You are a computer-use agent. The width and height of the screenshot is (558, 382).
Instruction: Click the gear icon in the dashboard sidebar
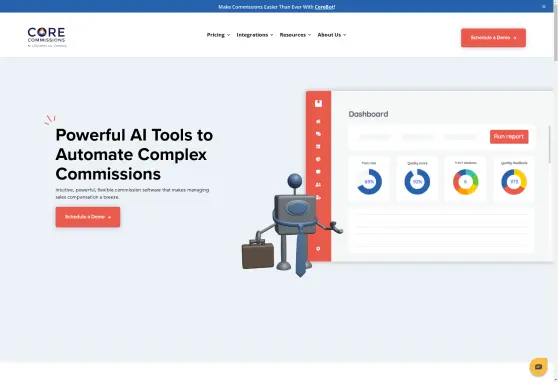tap(318, 248)
